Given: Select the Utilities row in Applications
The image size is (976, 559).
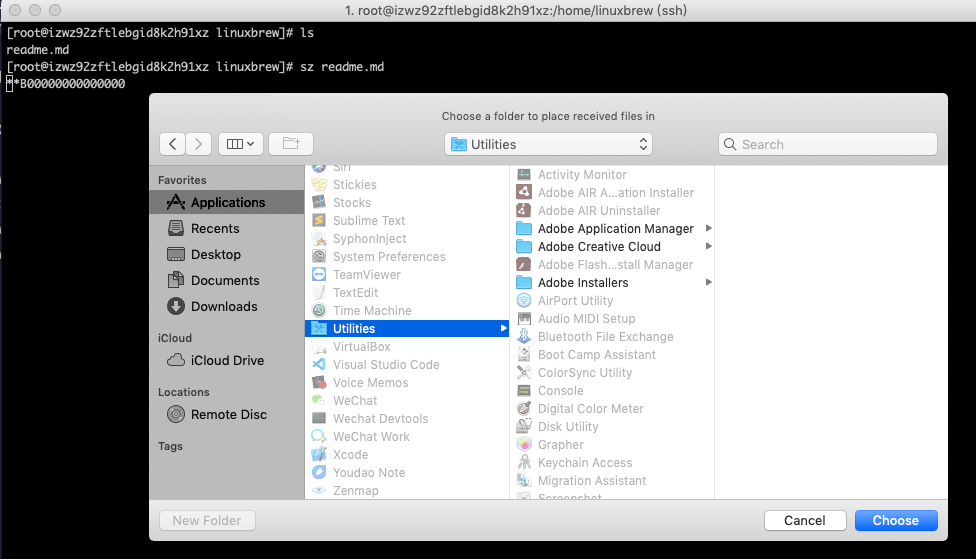Looking at the screenshot, I should point(407,329).
